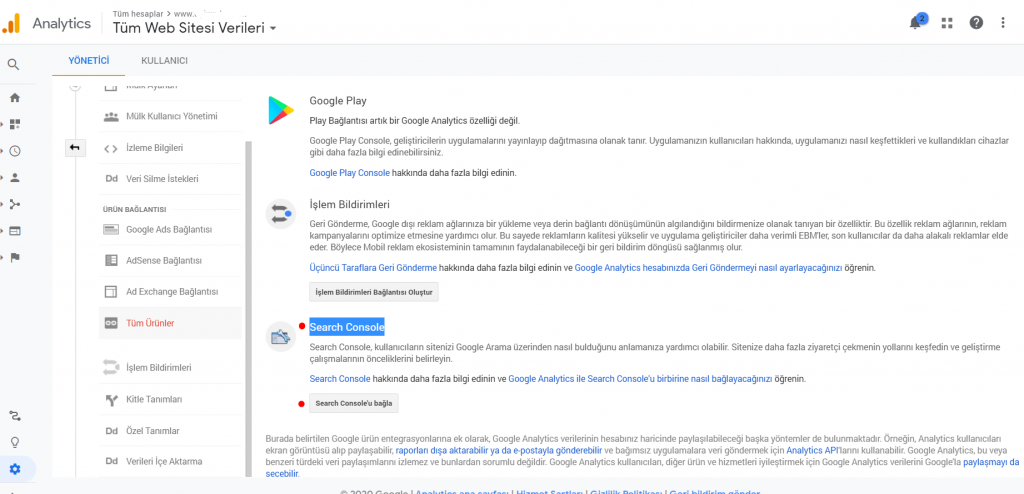This screenshot has height=494, width=1024.
Task: Click the Google Play logo icon
Action: (x=281, y=110)
